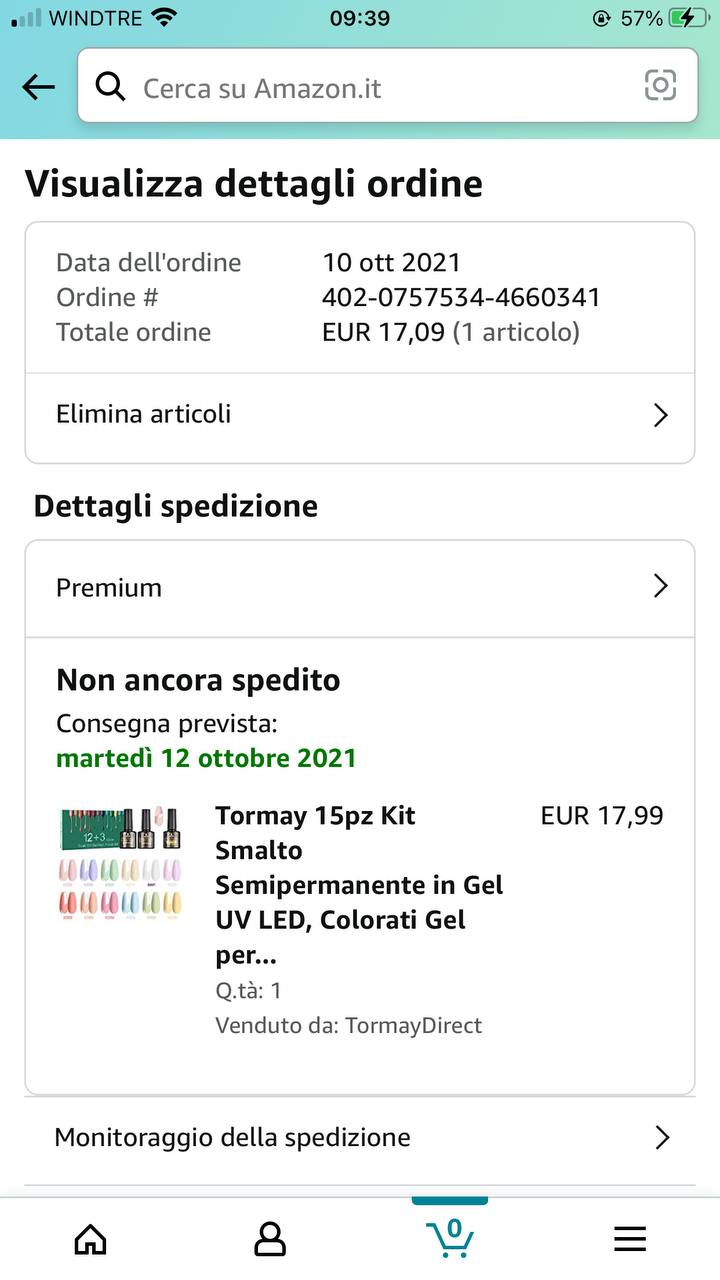Tap the delivery date martedì 12 ottobre 2021

click(x=206, y=757)
